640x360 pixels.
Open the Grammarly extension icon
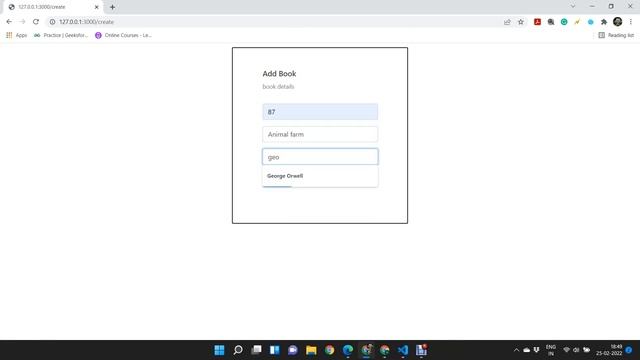pyautogui.click(x=564, y=22)
